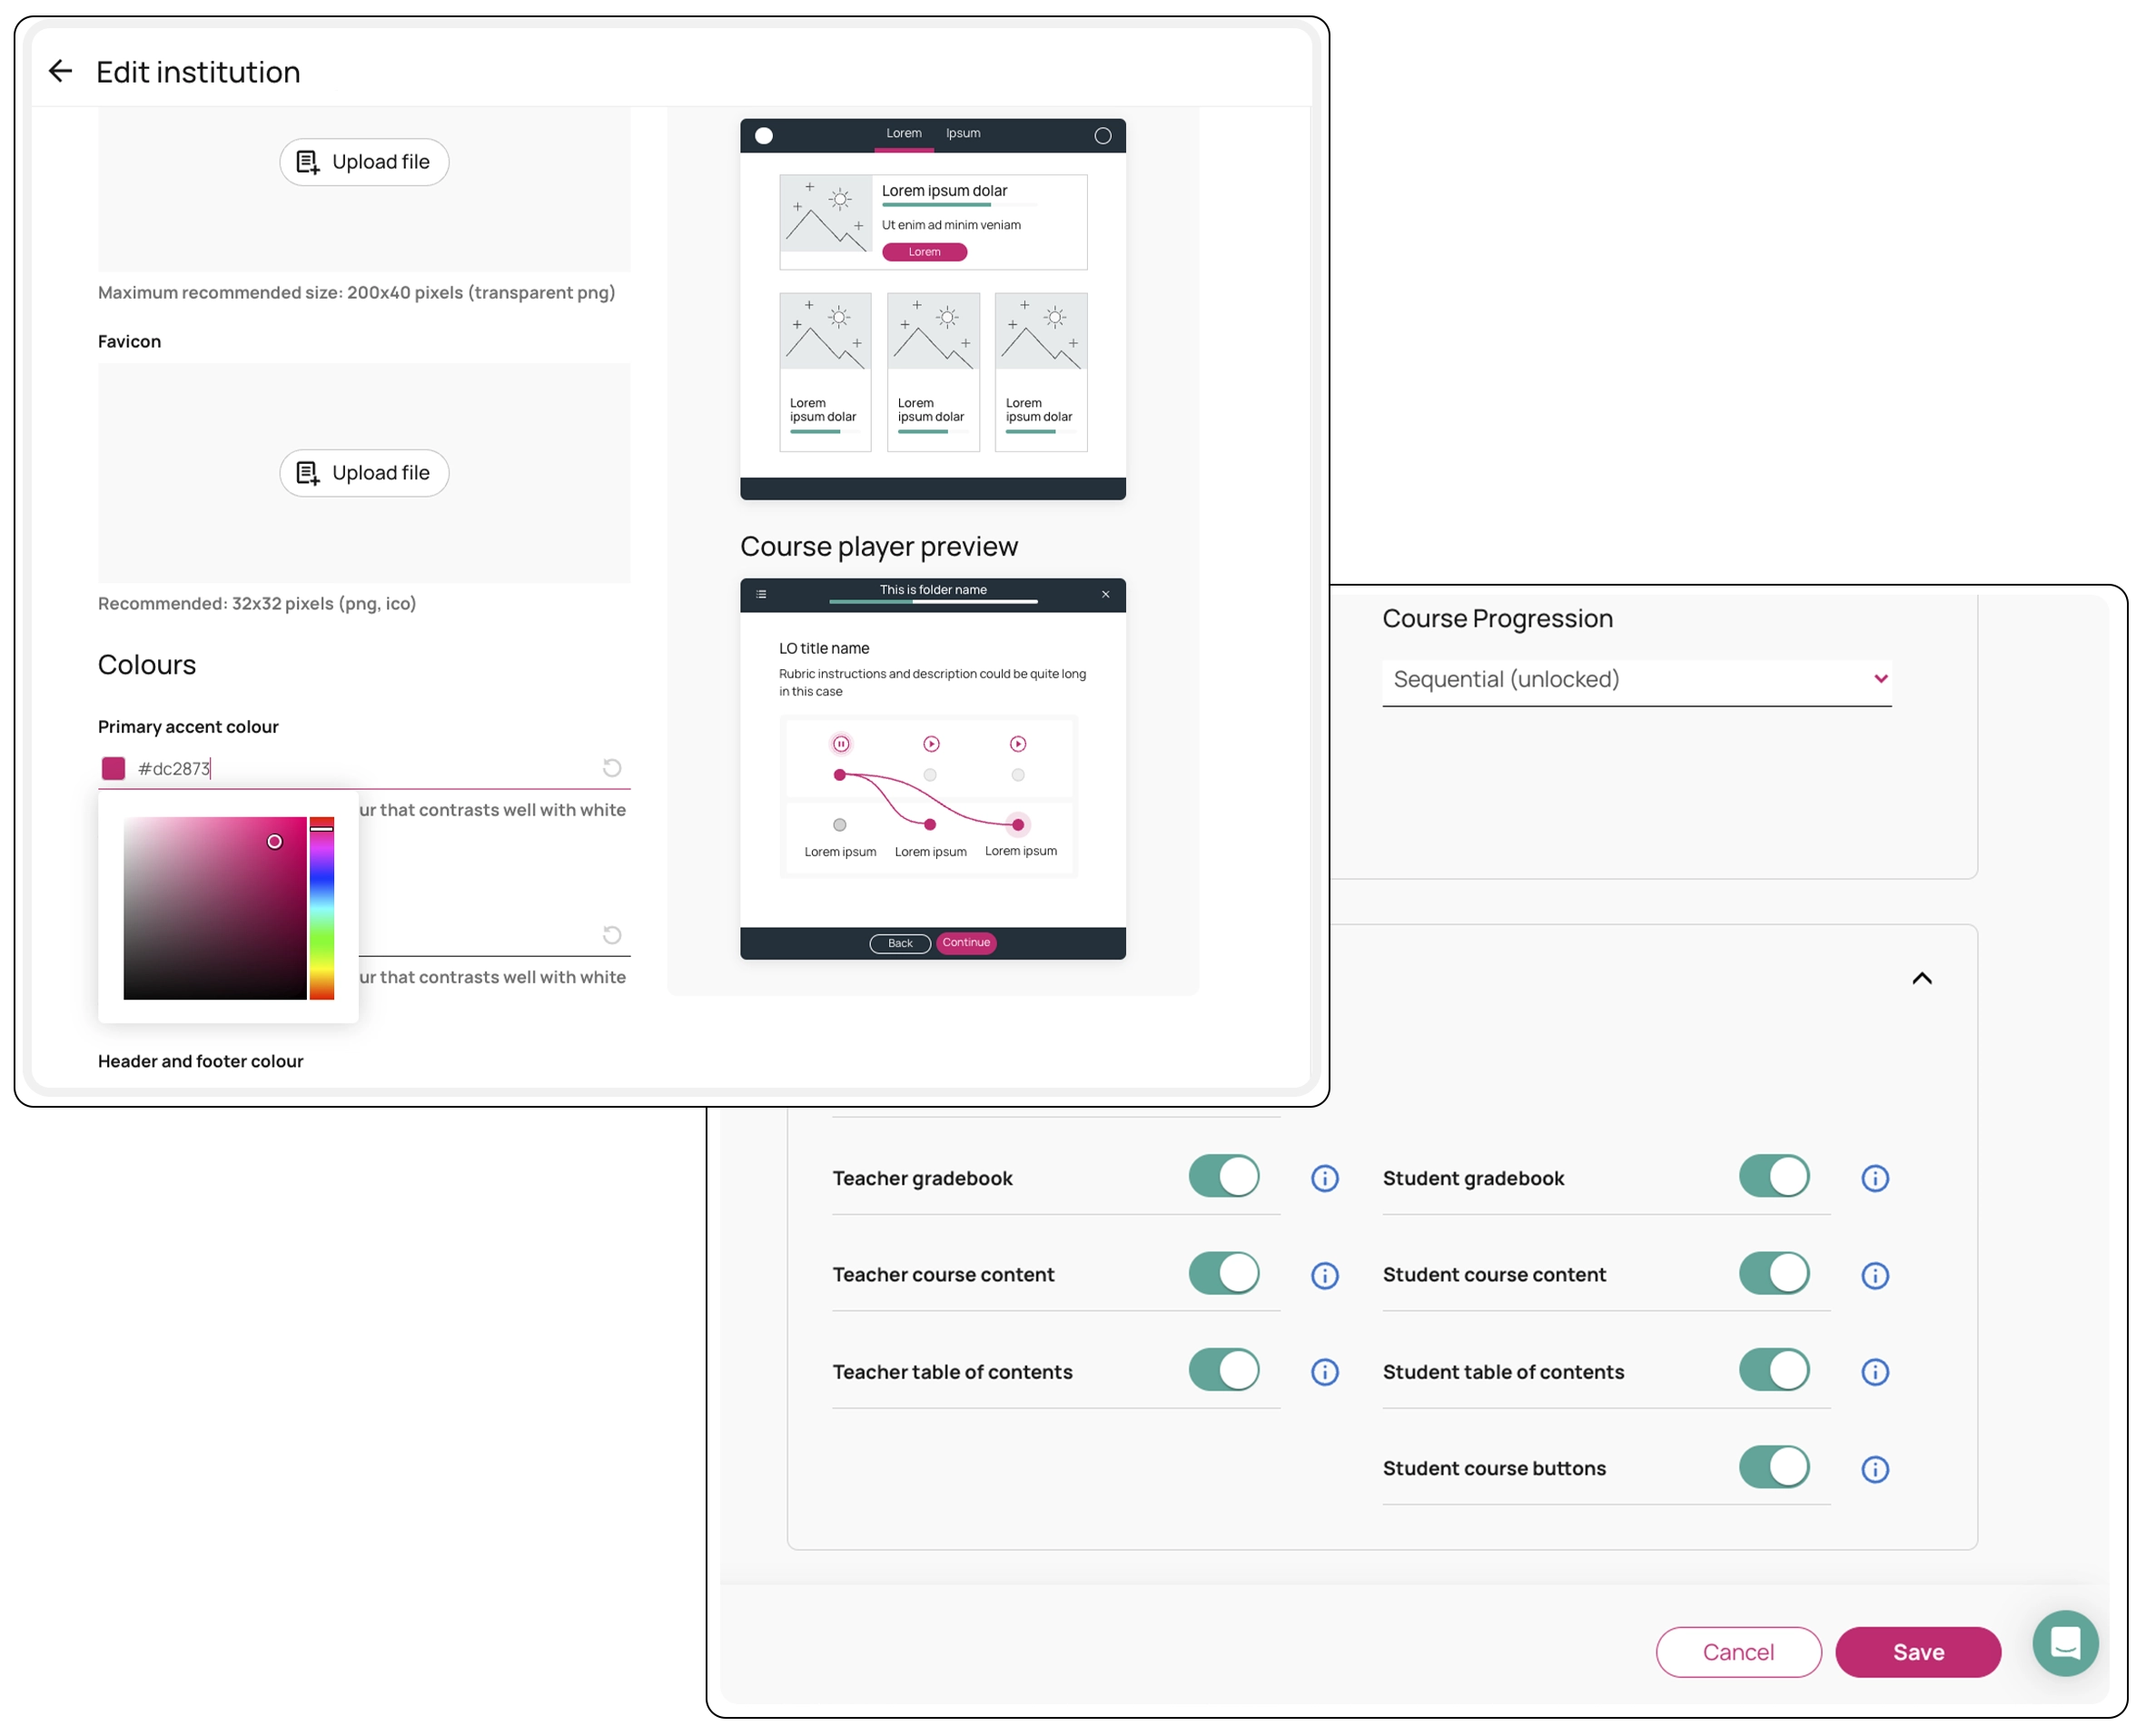Open the chat support widget

2064,1643
